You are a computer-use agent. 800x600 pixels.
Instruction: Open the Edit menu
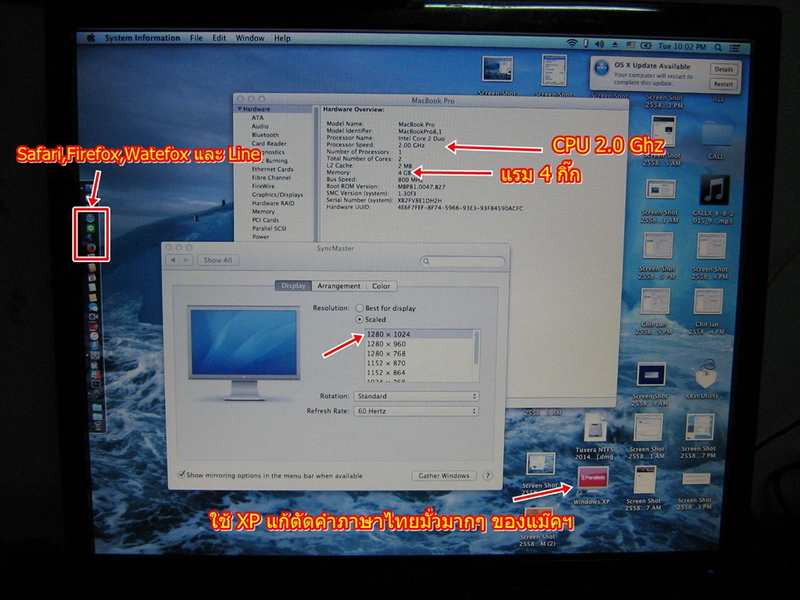[219, 38]
